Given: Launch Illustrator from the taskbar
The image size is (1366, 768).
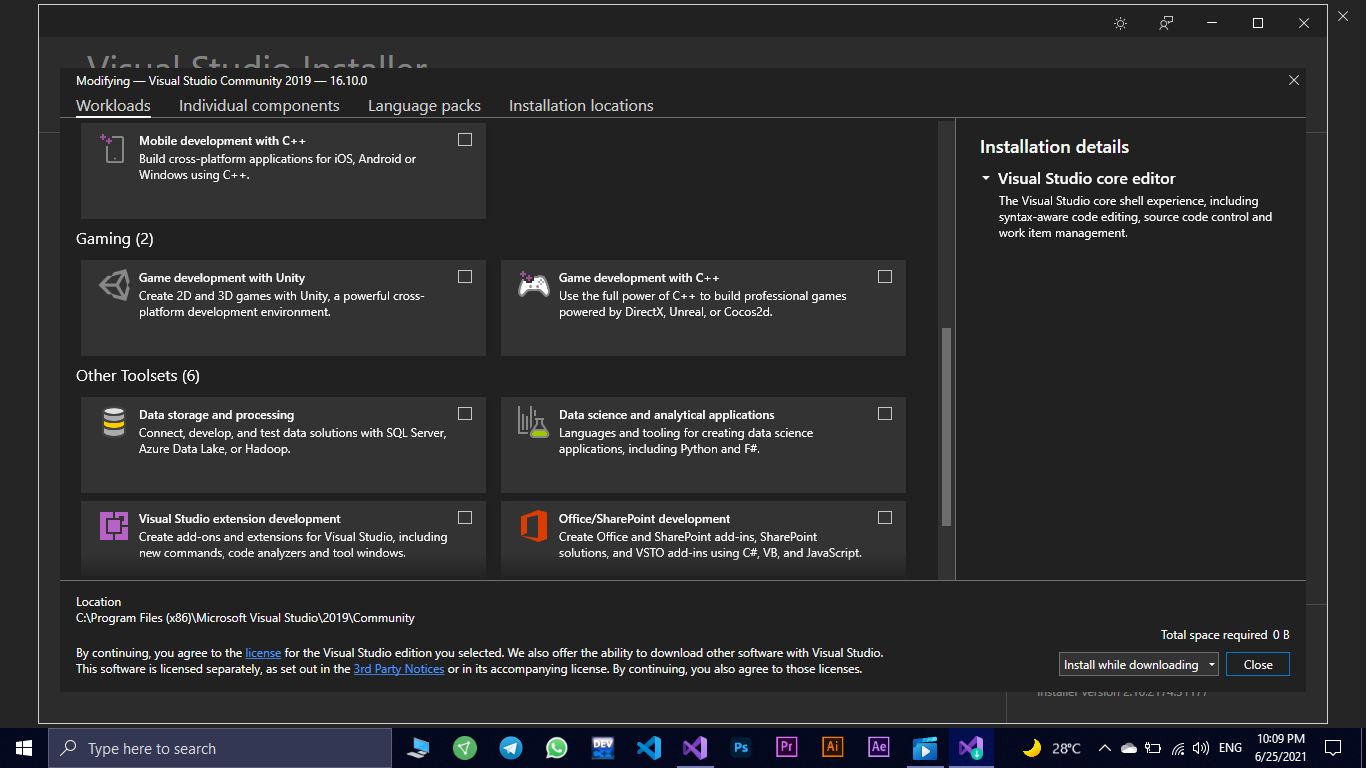Looking at the screenshot, I should (x=833, y=748).
